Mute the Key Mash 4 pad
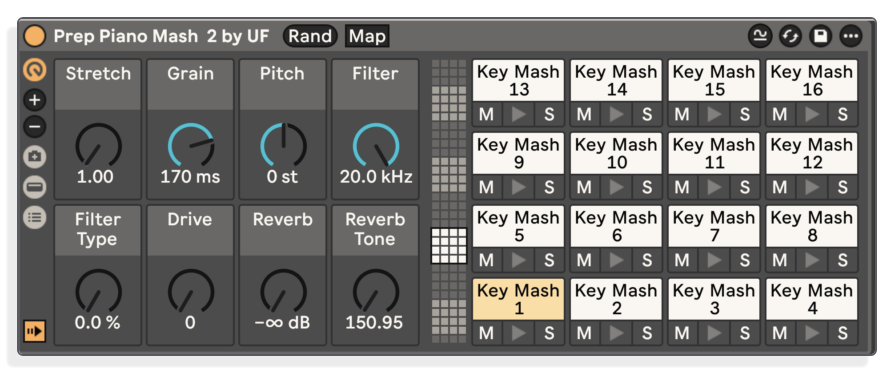The height and width of the screenshot is (373, 894). click(780, 333)
